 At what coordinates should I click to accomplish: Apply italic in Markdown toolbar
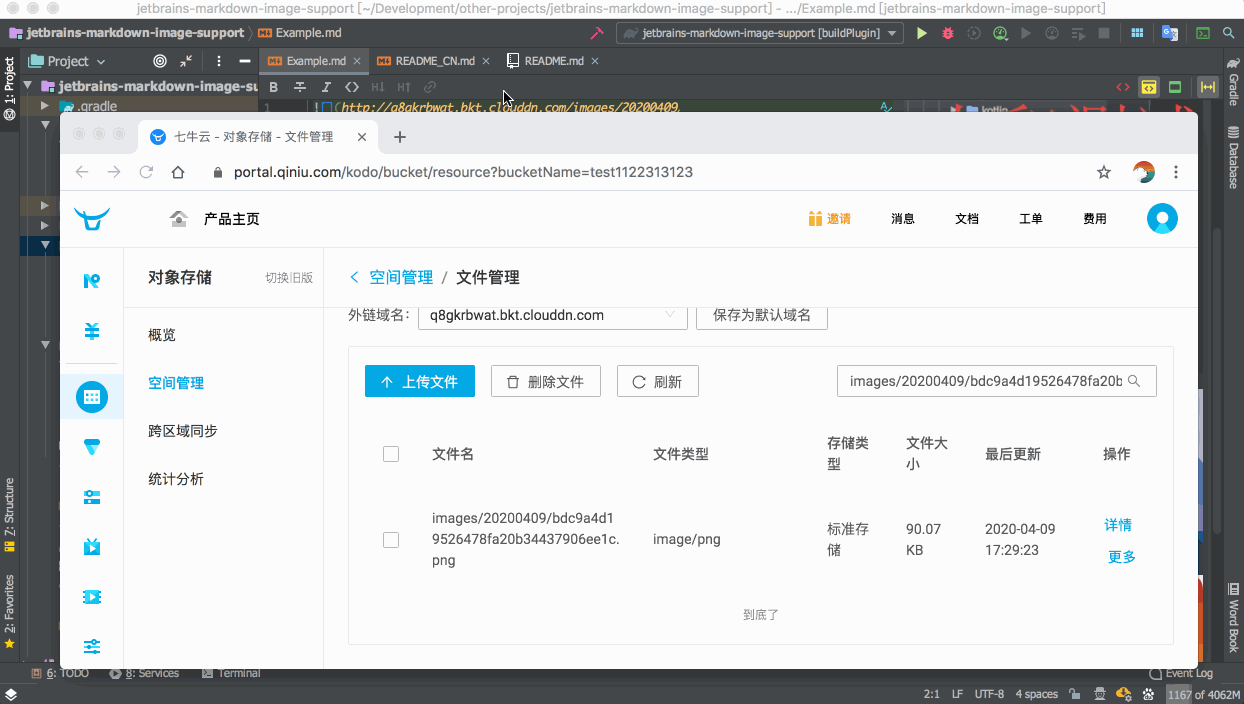(x=326, y=87)
